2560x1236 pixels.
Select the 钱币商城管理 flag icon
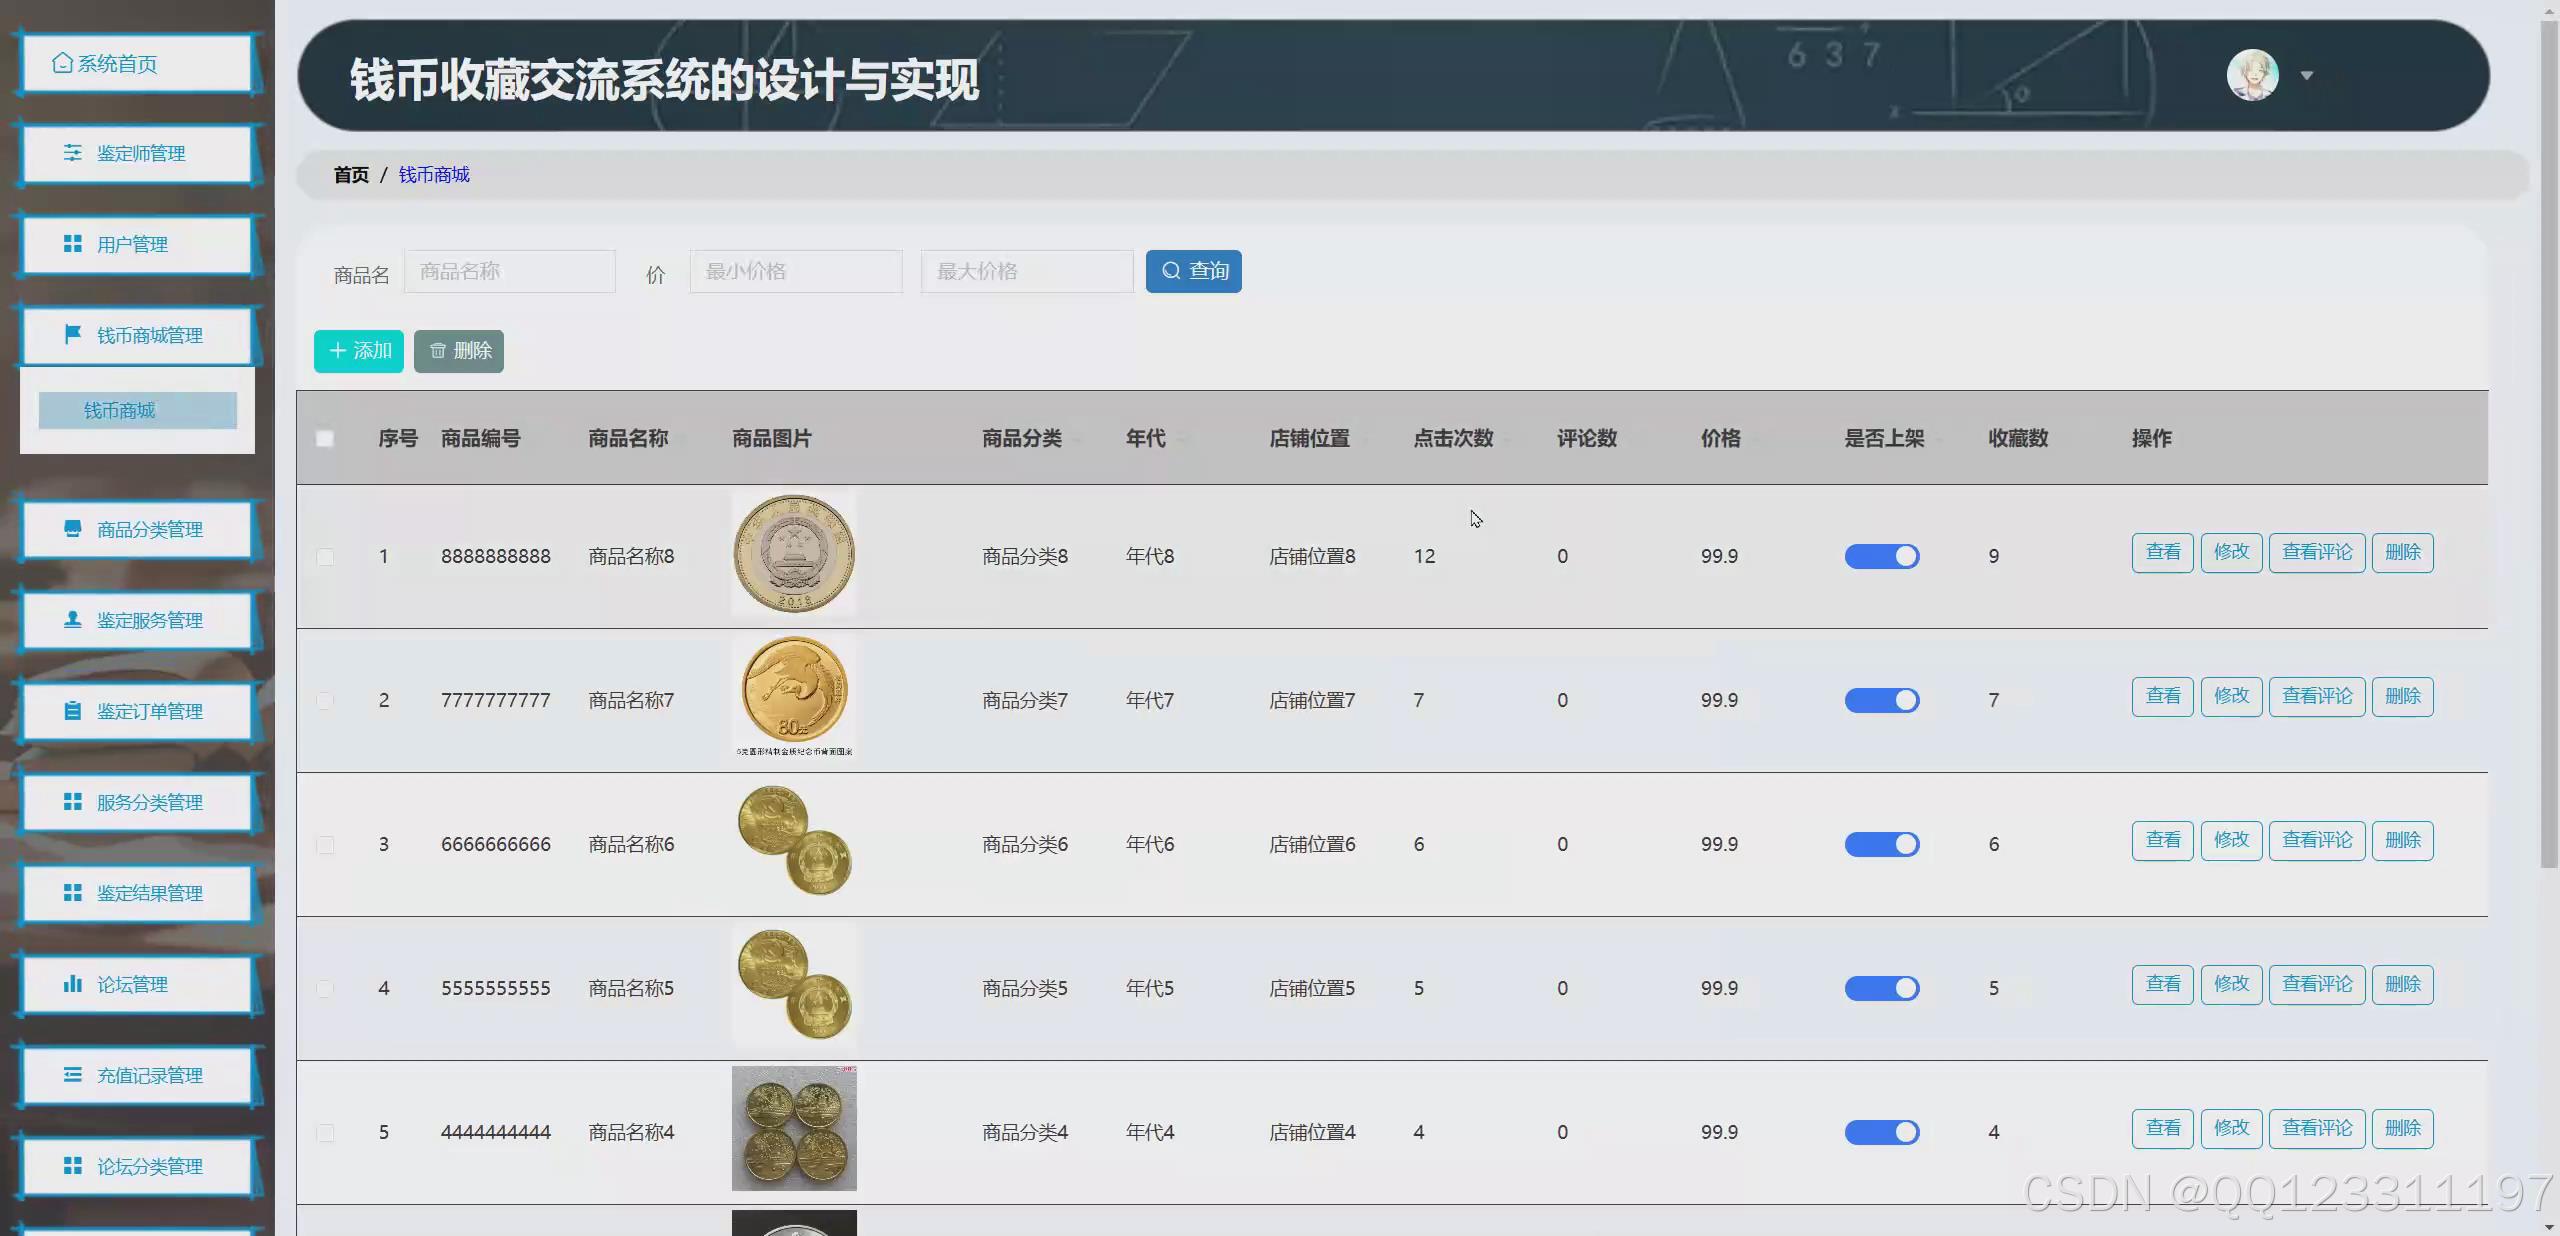[x=72, y=335]
